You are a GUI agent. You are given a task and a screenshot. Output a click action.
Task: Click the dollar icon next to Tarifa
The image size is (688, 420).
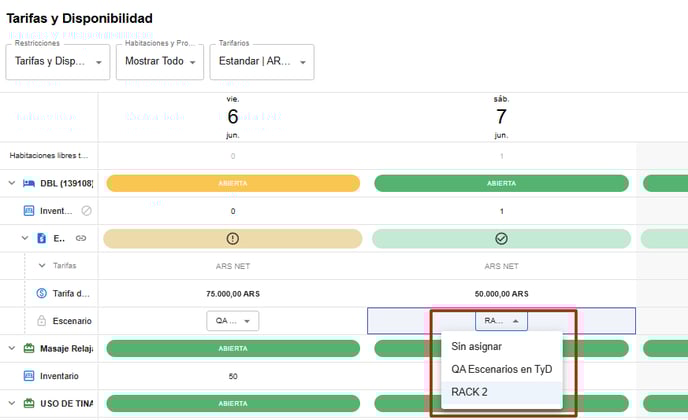[42, 293]
